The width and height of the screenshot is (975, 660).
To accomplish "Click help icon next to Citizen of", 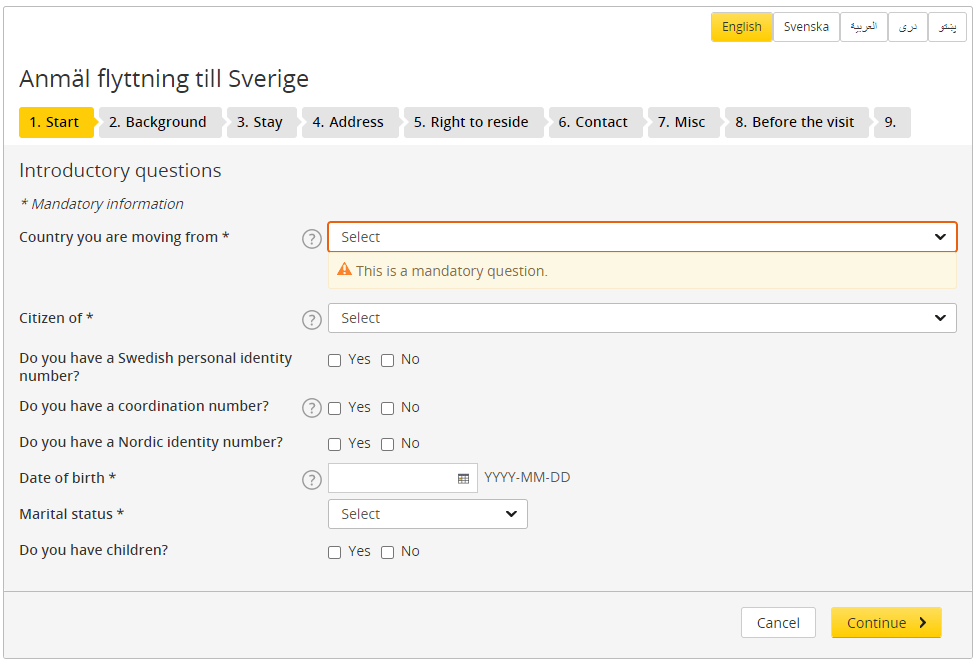I will click(x=312, y=319).
